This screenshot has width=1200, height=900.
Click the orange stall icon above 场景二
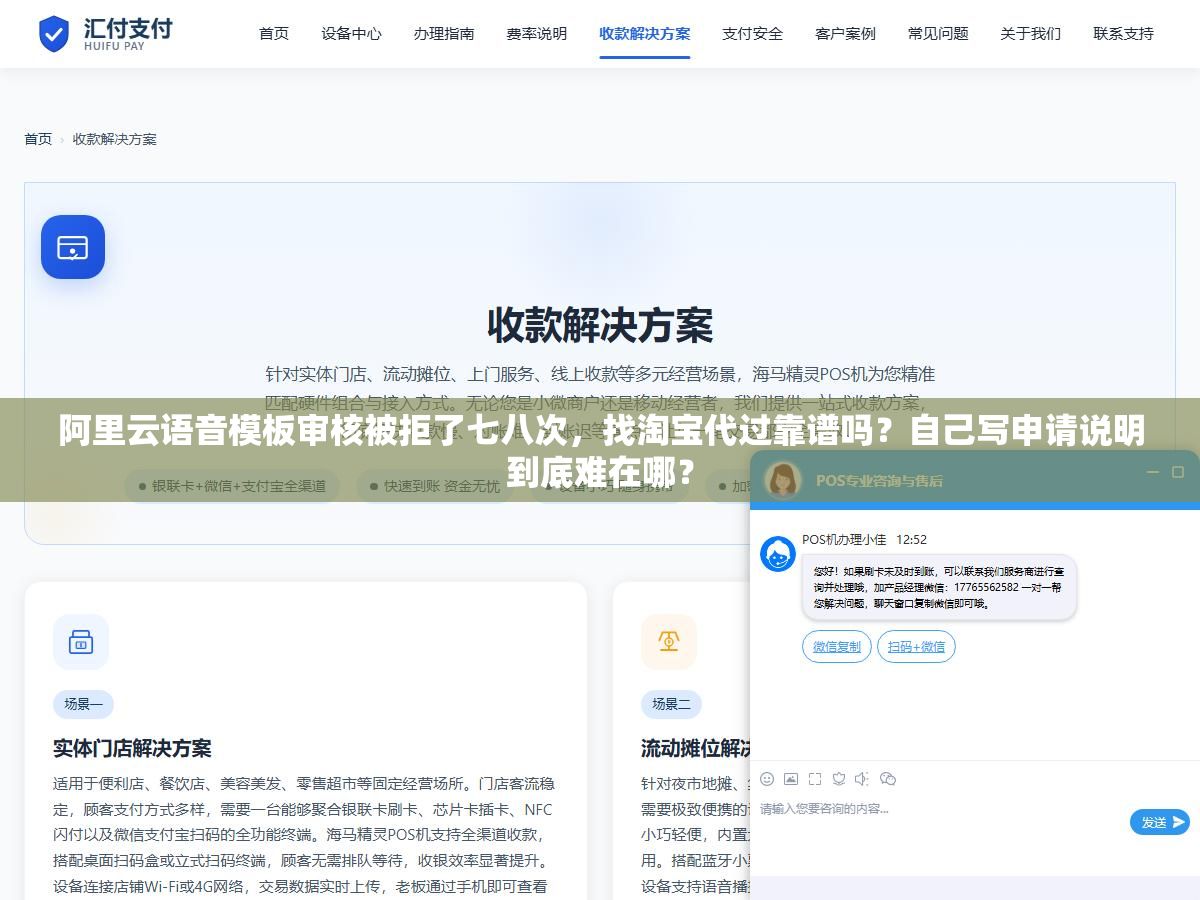(669, 642)
